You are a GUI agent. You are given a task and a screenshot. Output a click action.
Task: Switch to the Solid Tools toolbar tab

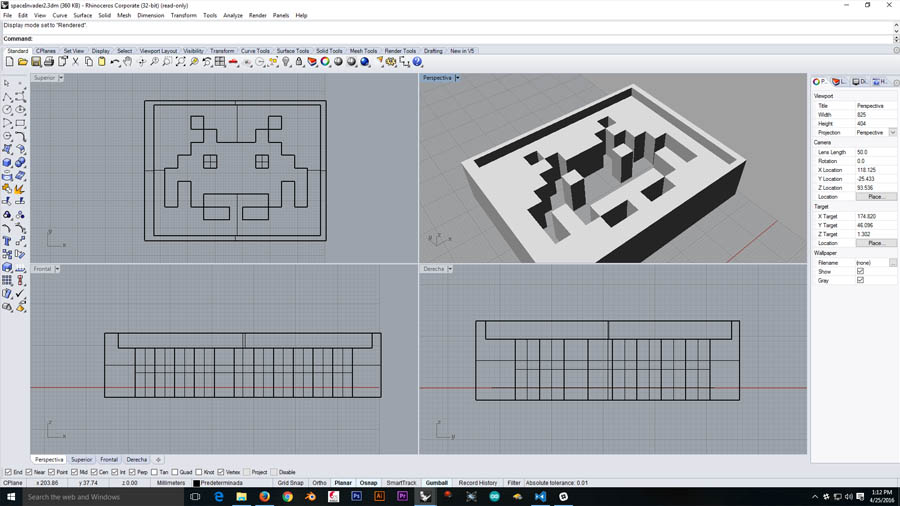329,51
